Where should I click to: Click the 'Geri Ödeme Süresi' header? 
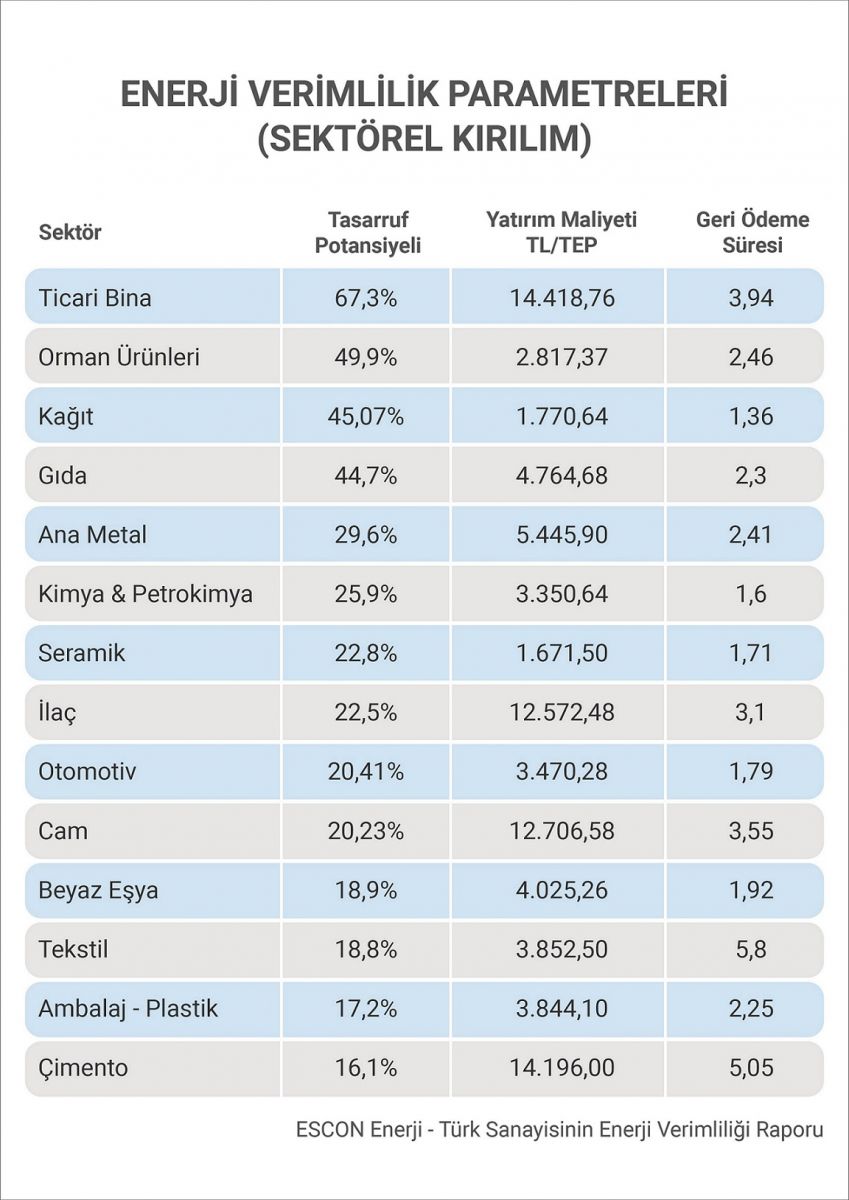pos(752,233)
